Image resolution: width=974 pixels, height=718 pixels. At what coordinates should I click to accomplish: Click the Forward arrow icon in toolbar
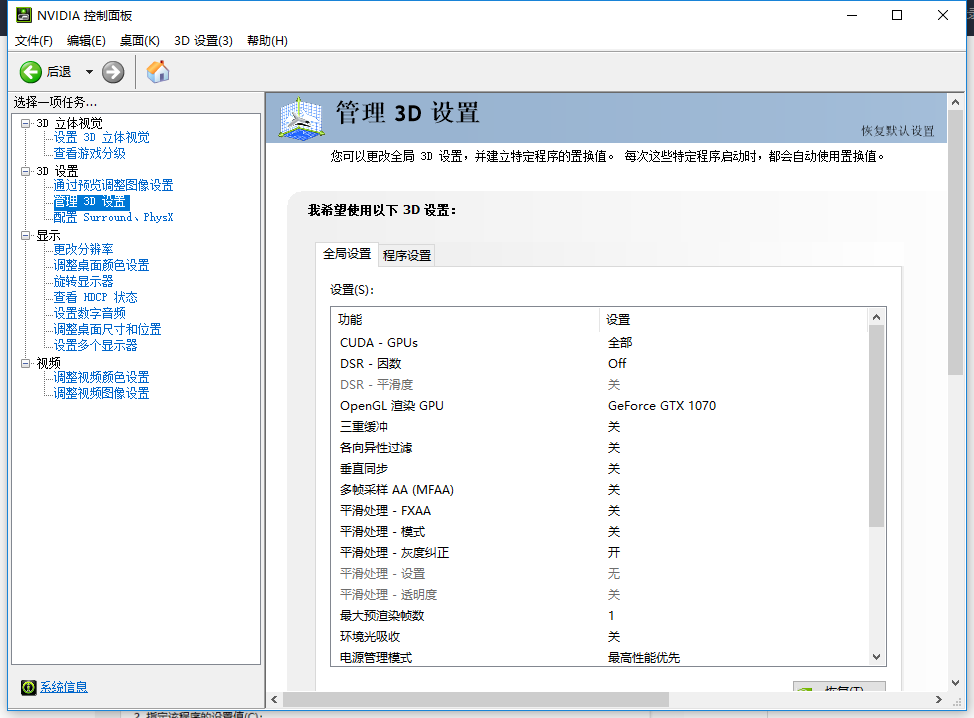pyautogui.click(x=113, y=71)
